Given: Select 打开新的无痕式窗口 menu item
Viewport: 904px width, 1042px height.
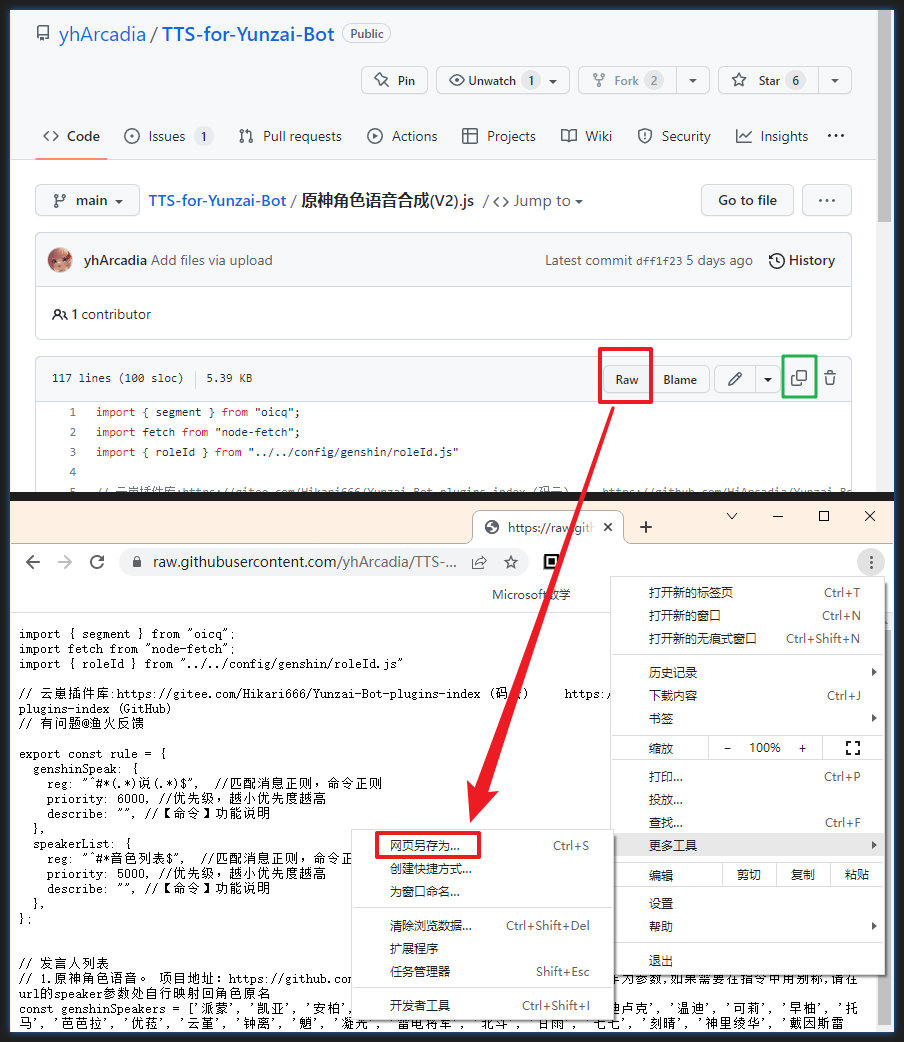Looking at the screenshot, I should coord(748,639).
